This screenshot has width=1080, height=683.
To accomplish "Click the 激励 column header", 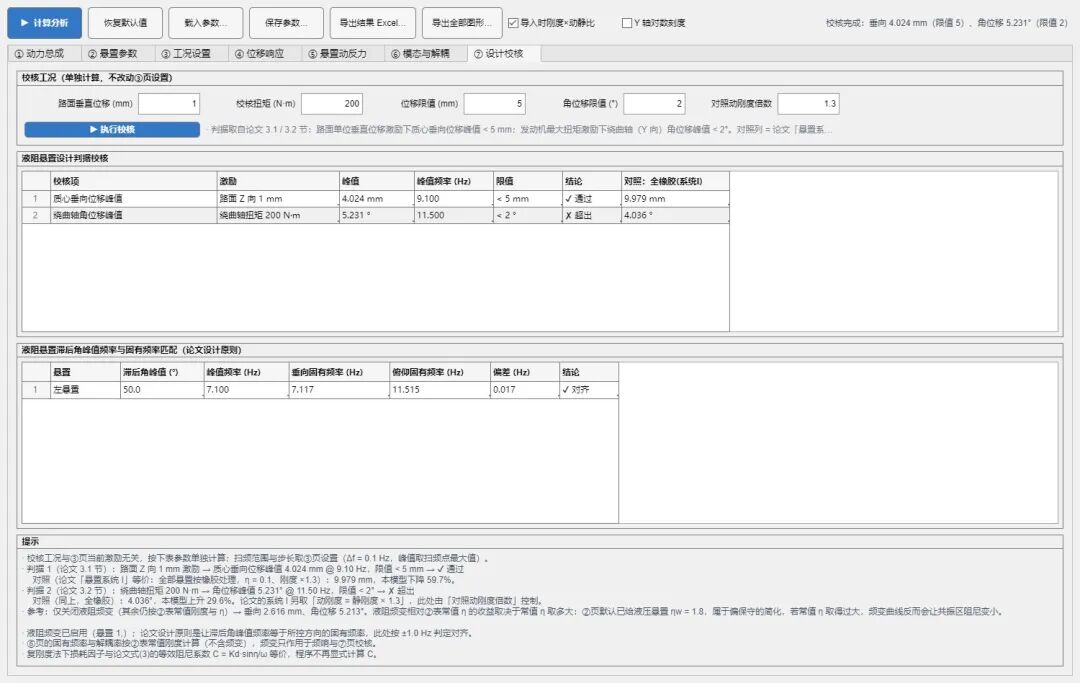I will click(278, 181).
